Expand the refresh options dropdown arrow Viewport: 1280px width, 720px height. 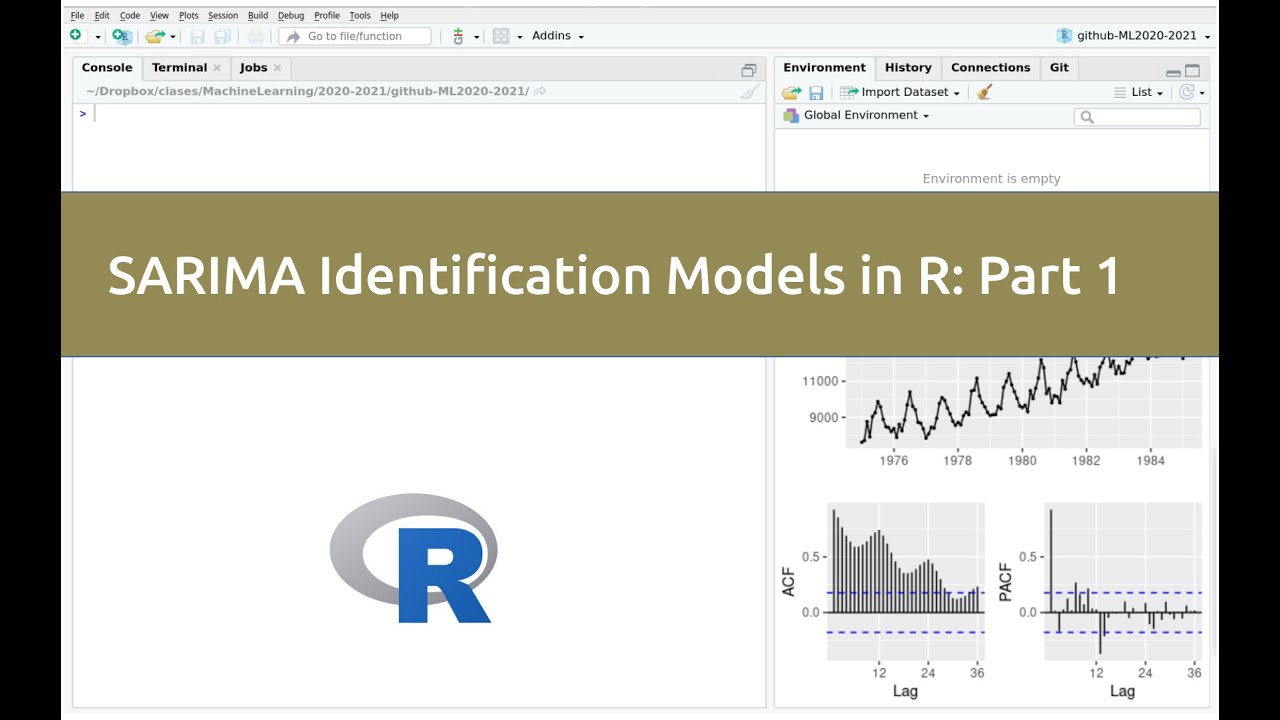(1202, 93)
